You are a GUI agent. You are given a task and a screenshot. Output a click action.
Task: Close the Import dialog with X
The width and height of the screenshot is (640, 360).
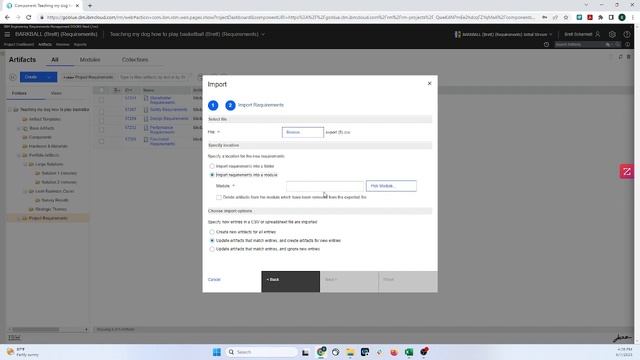pyautogui.click(x=429, y=83)
